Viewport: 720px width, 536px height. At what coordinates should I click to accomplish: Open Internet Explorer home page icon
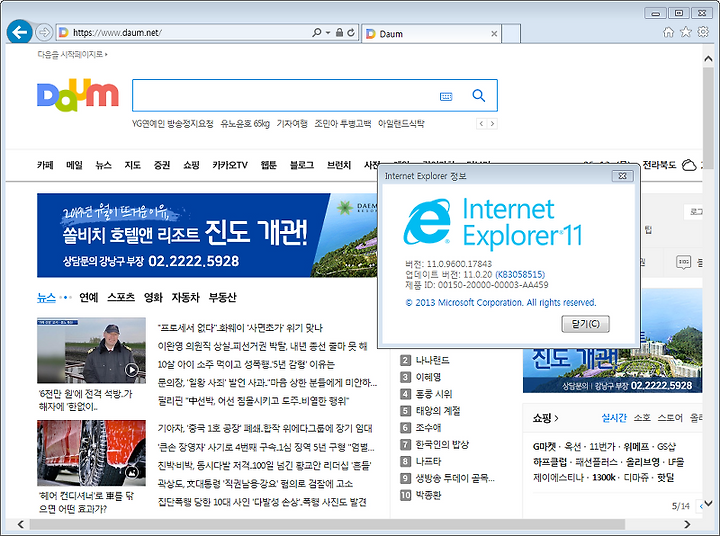pyautogui.click(x=669, y=32)
